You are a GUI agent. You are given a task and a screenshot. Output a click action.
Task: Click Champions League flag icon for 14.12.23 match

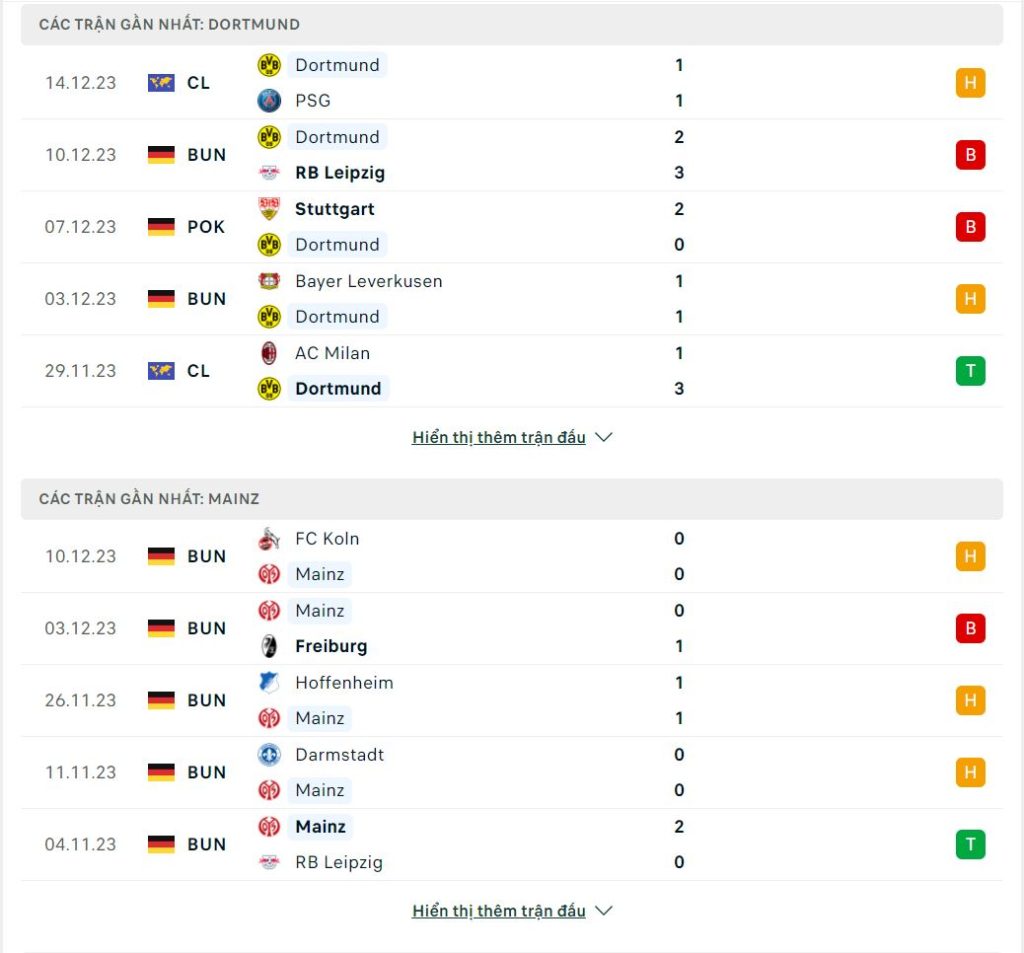coord(161,83)
